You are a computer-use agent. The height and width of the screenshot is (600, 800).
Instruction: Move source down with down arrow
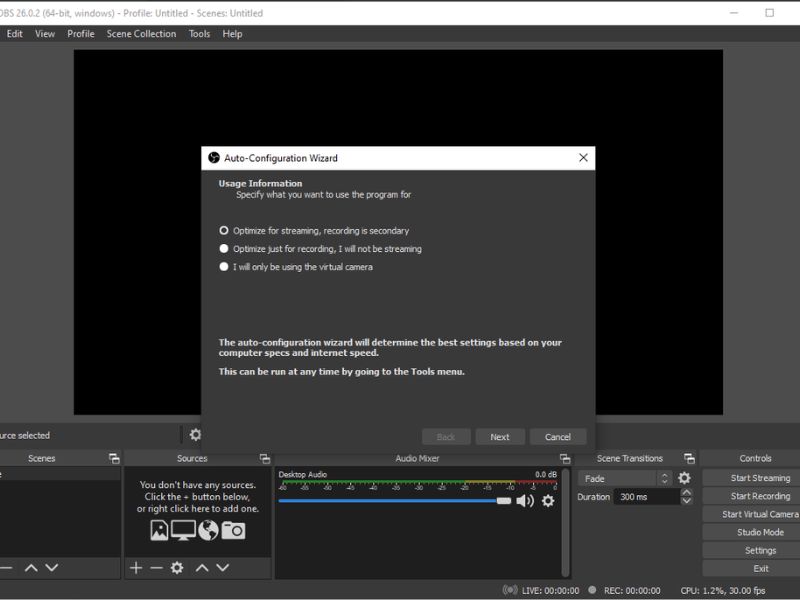click(x=223, y=567)
